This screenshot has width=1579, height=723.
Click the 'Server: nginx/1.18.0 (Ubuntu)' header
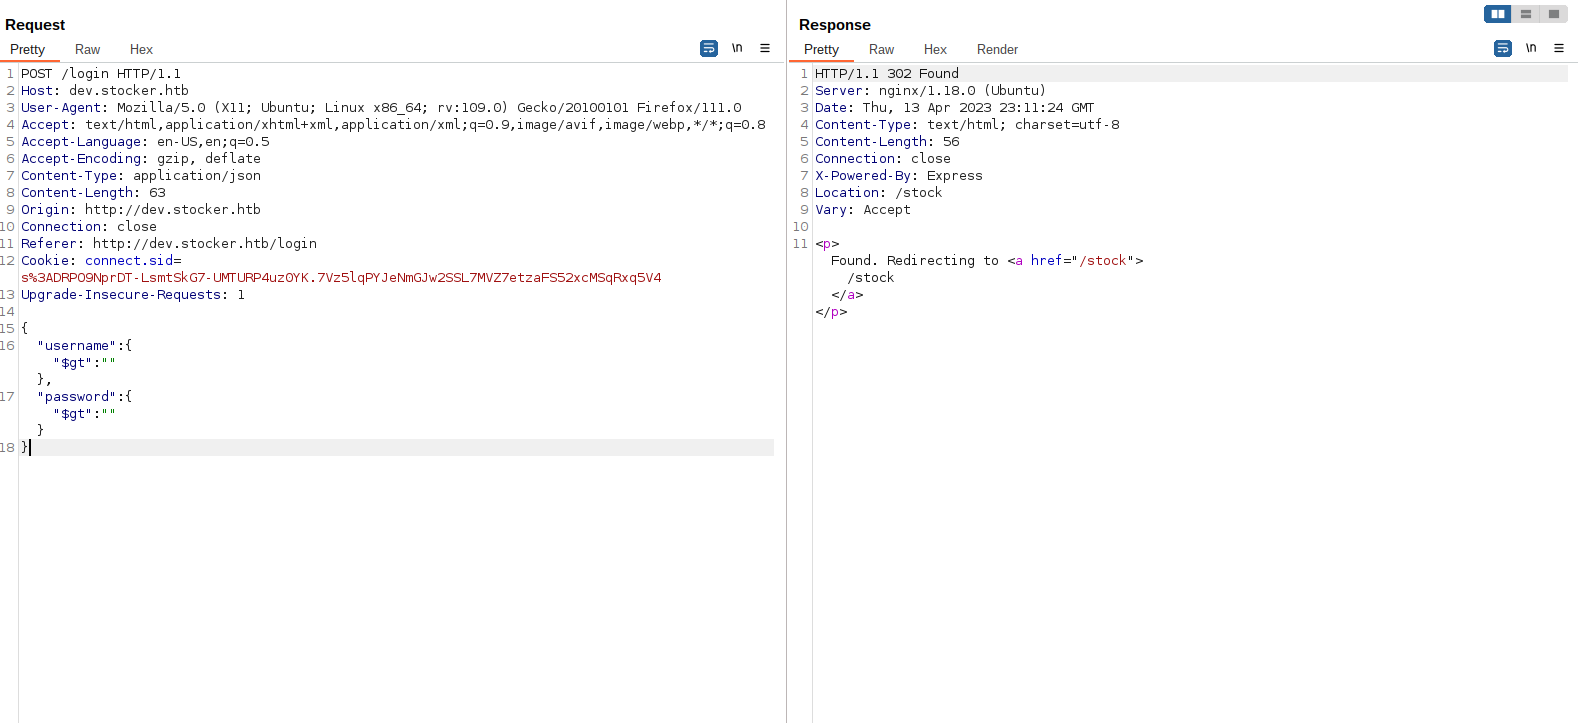930,90
